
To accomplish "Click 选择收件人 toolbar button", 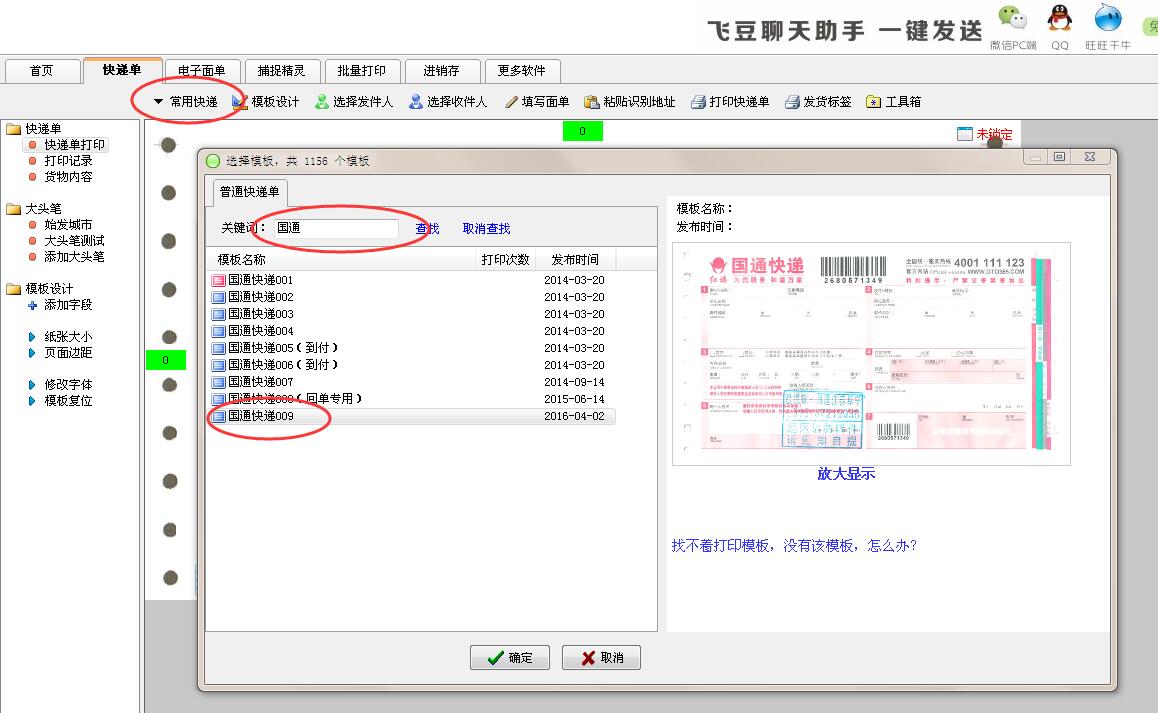I will click(x=448, y=102).
